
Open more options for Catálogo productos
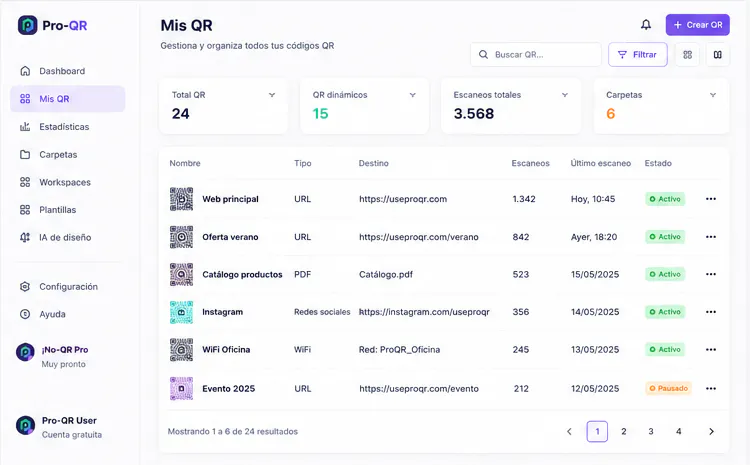click(x=711, y=274)
